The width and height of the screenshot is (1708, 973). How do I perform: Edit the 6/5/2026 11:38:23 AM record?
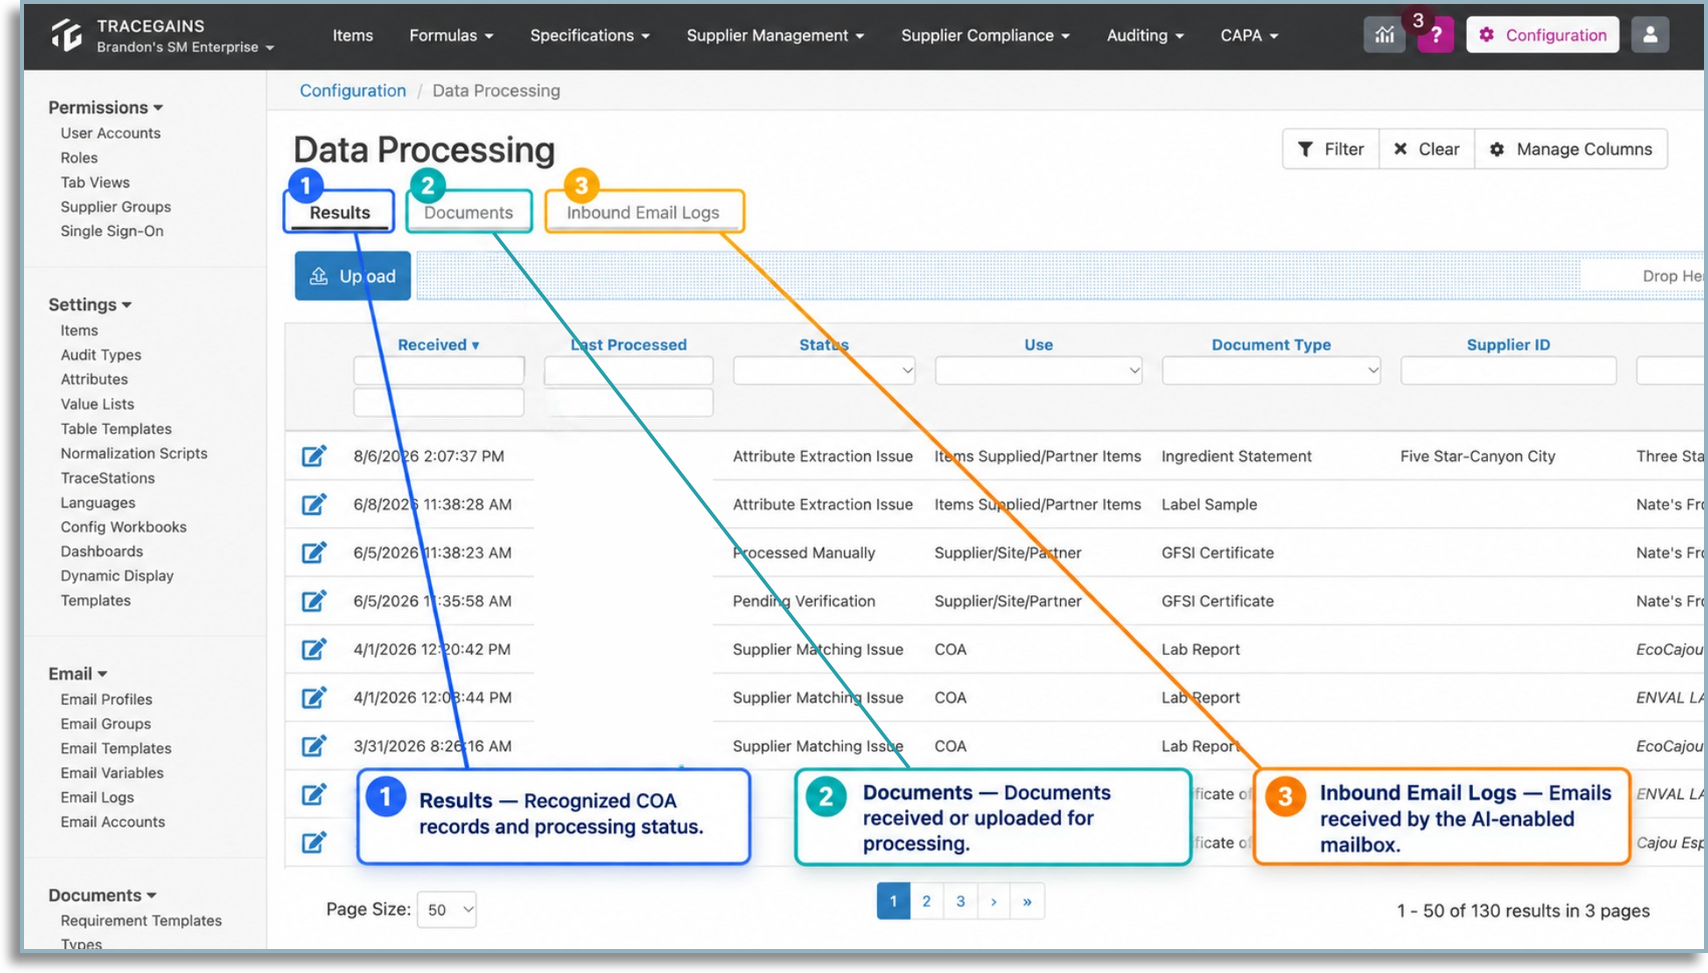314,552
